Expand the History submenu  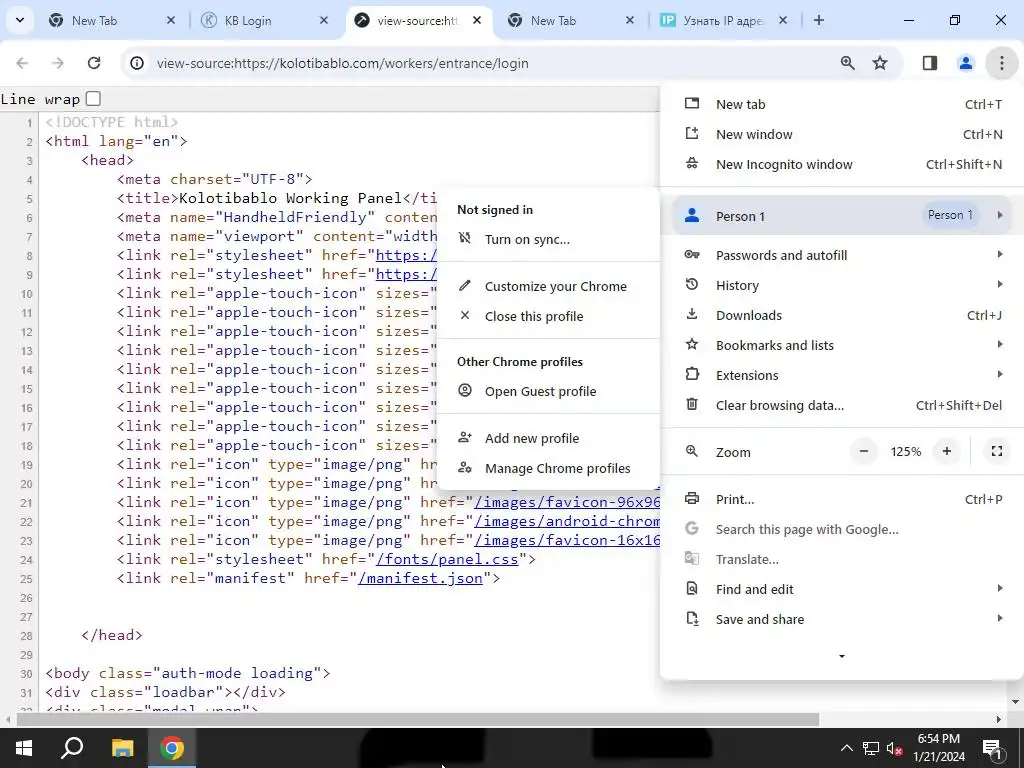click(x=842, y=285)
